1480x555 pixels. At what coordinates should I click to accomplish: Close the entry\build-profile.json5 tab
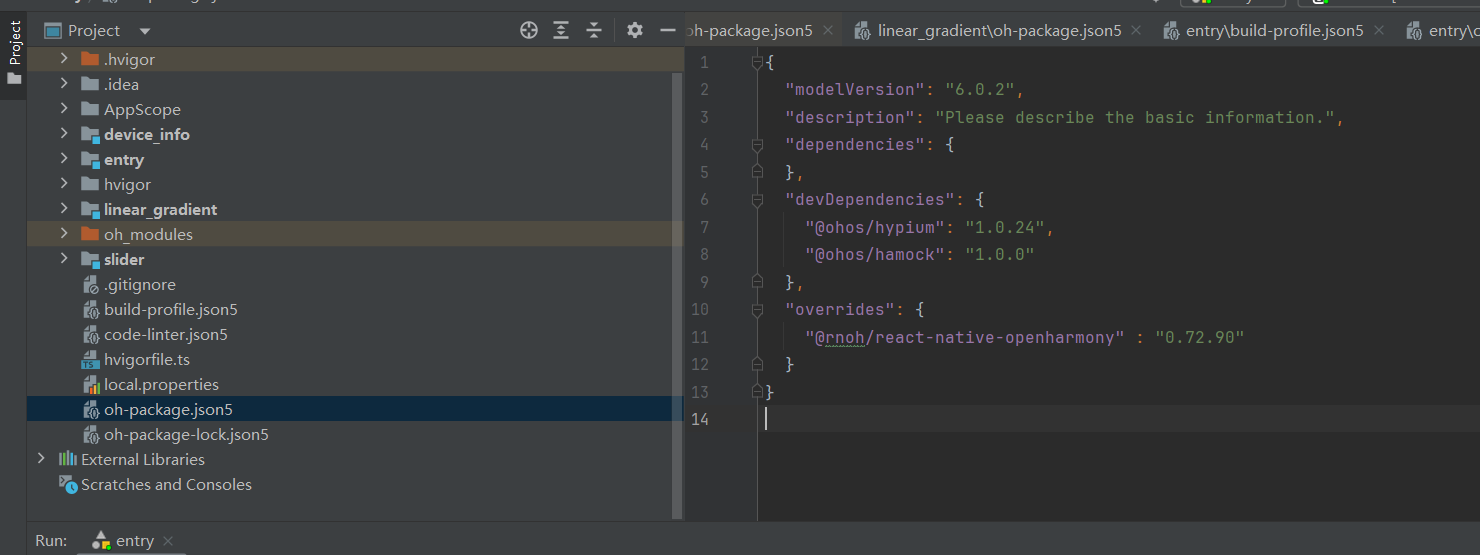coord(1379,31)
